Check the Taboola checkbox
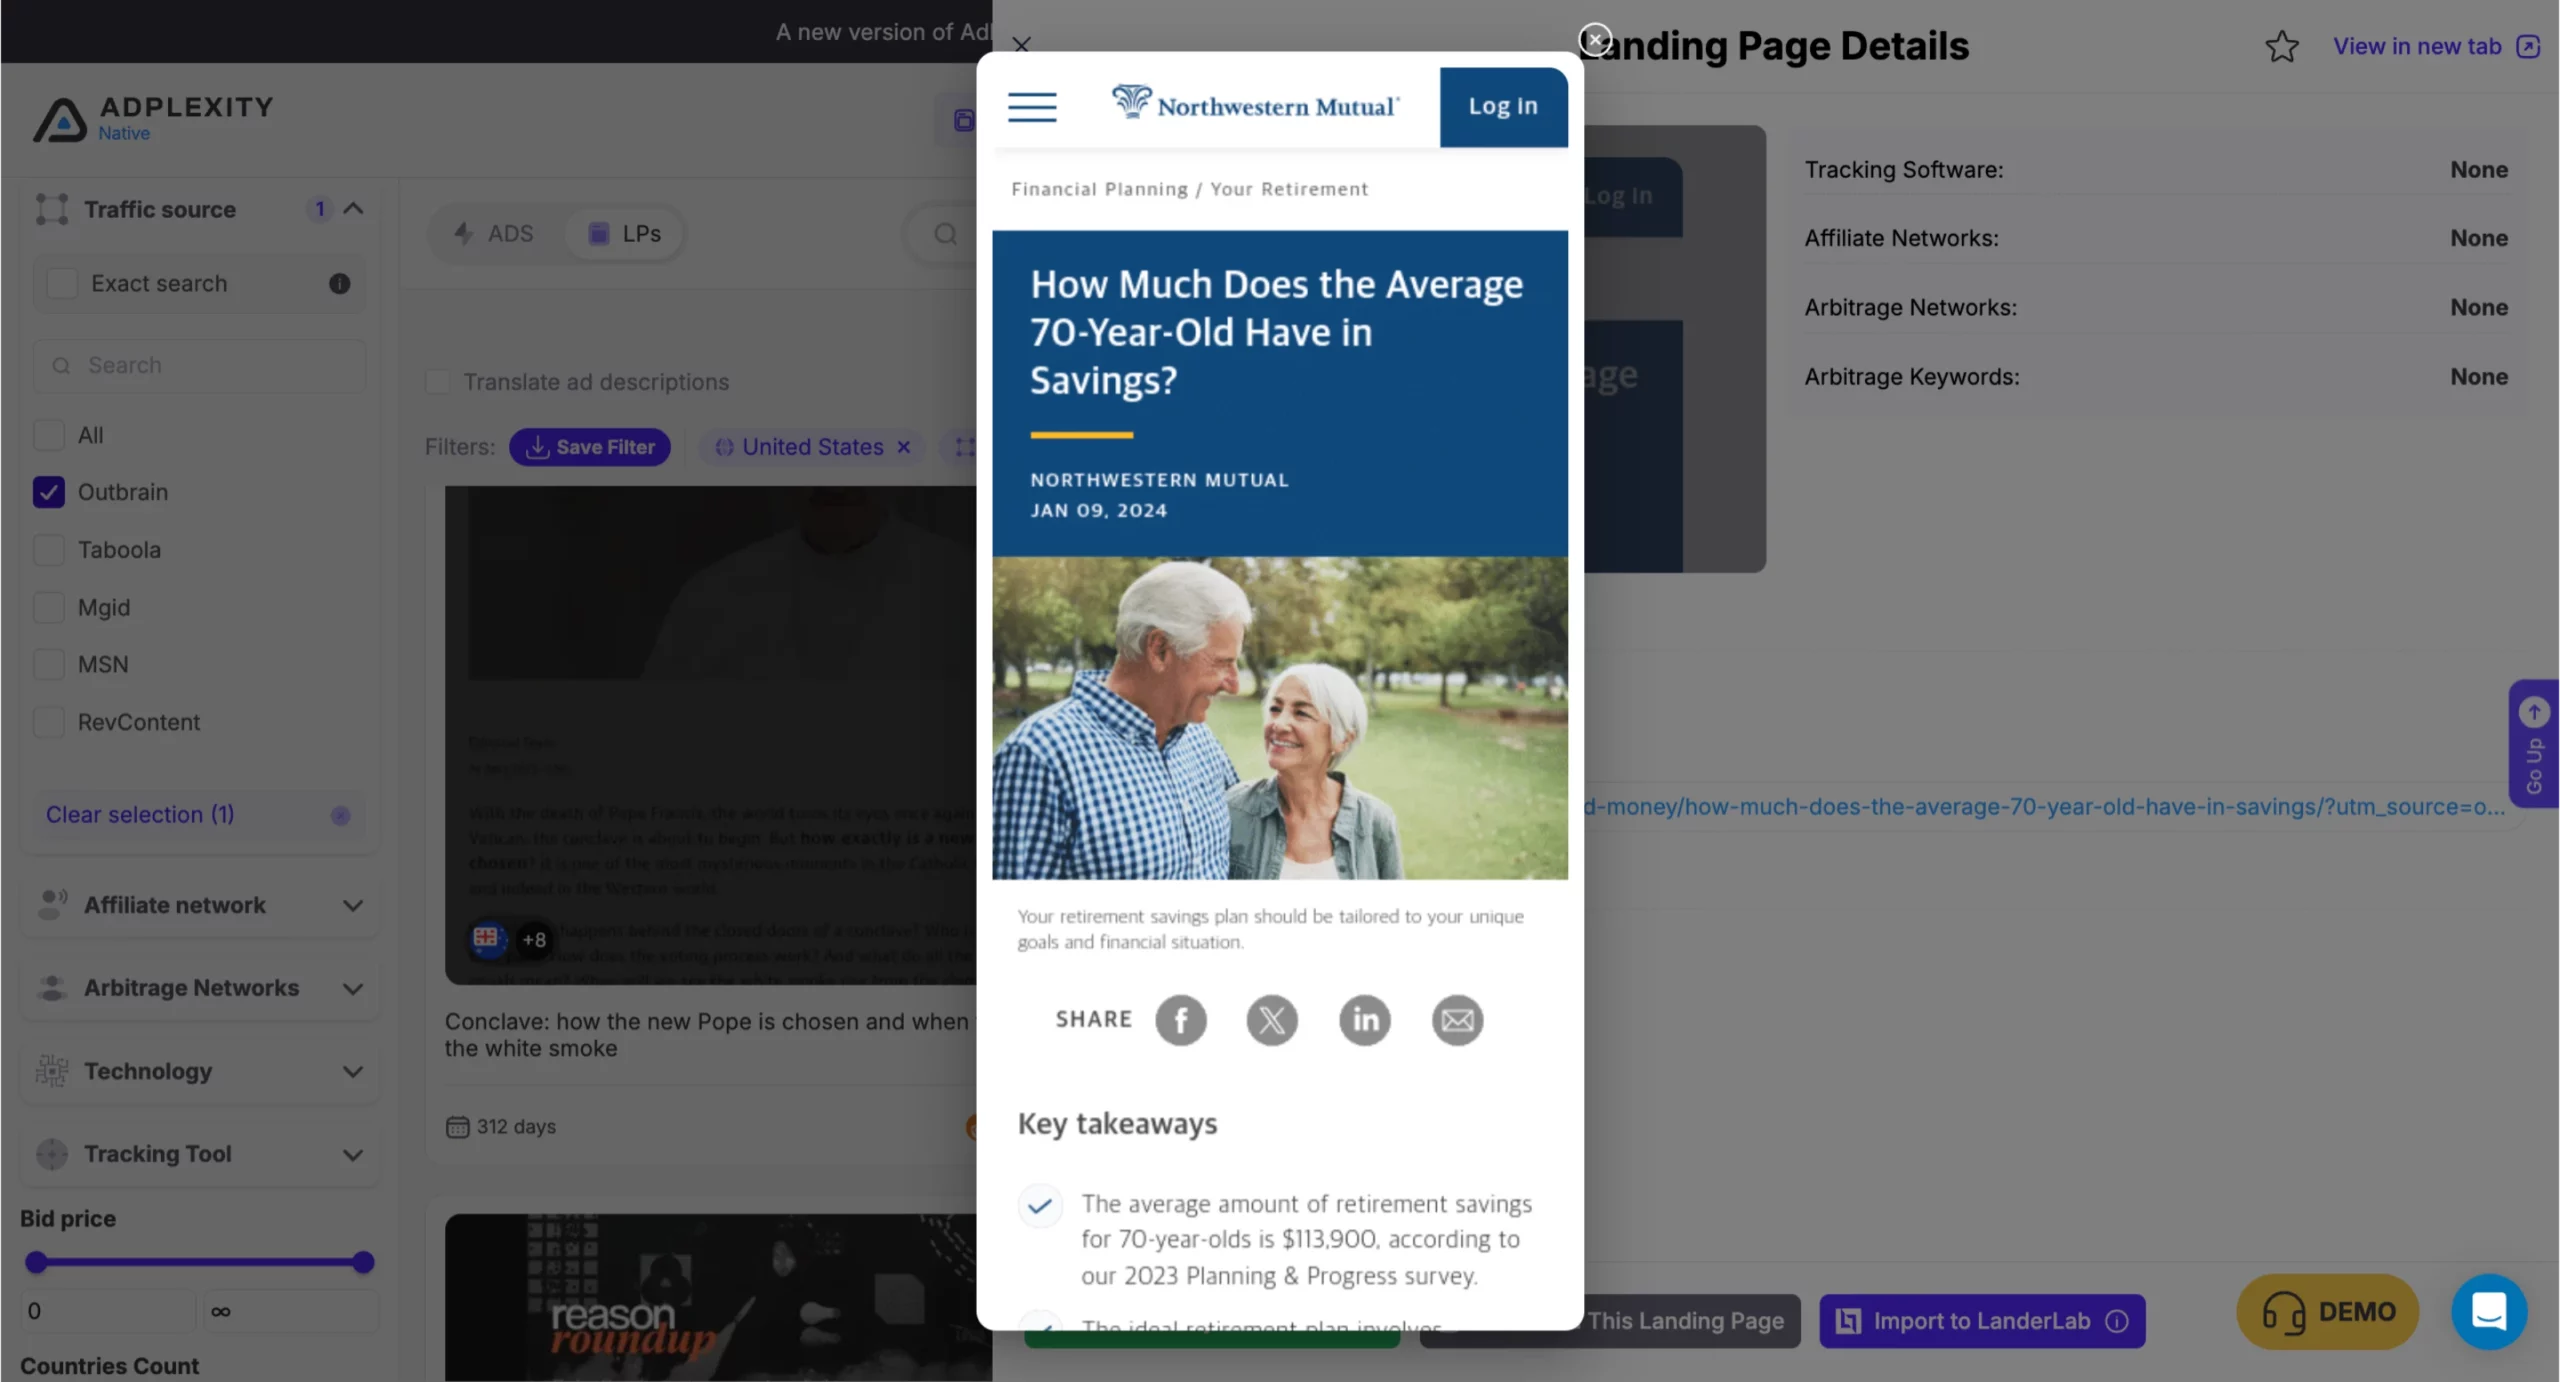This screenshot has width=2560, height=1382. (49, 550)
